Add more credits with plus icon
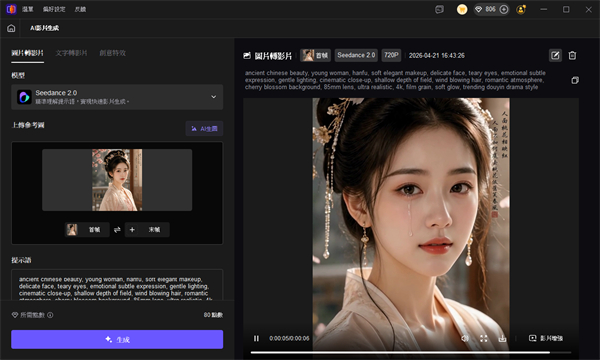Viewport: 600px width, 360px height. coord(504,9)
